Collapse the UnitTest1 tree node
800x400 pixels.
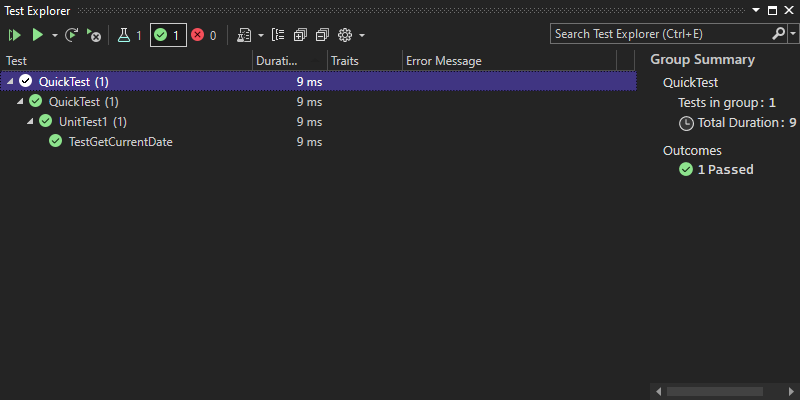point(30,121)
